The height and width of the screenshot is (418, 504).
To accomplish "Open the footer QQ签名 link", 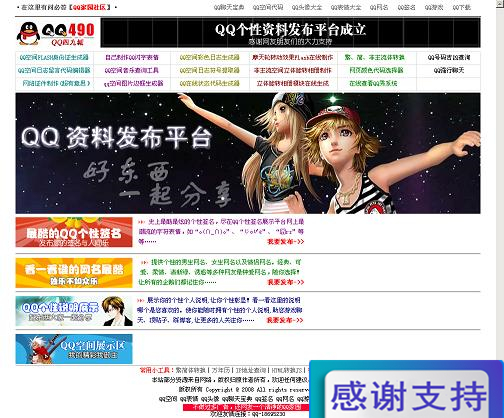I will 264,399.
